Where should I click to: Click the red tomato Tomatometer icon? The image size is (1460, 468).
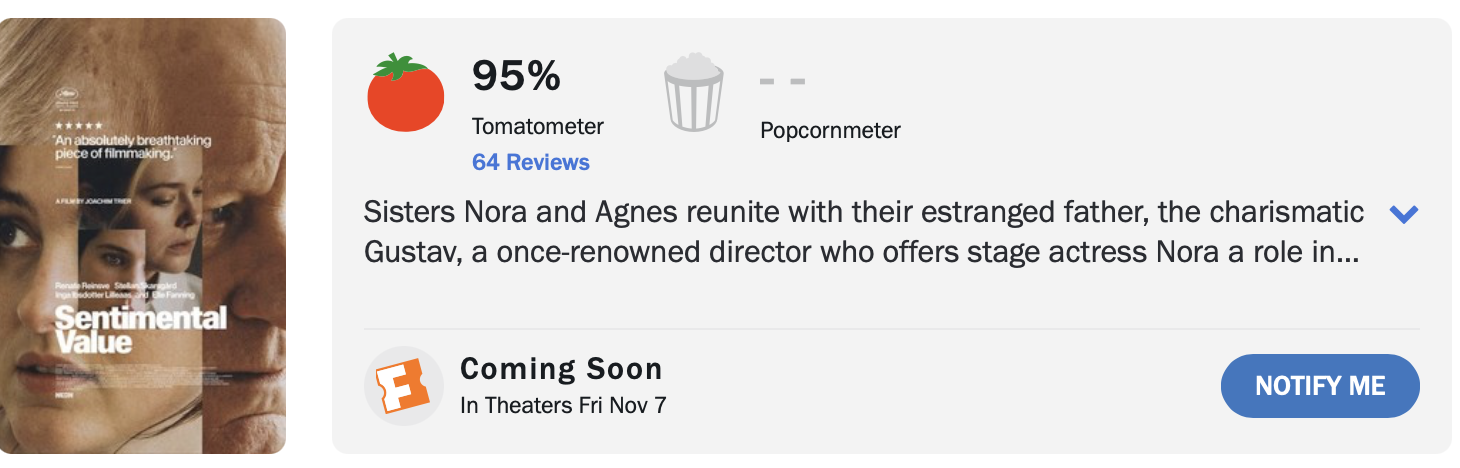click(x=406, y=95)
